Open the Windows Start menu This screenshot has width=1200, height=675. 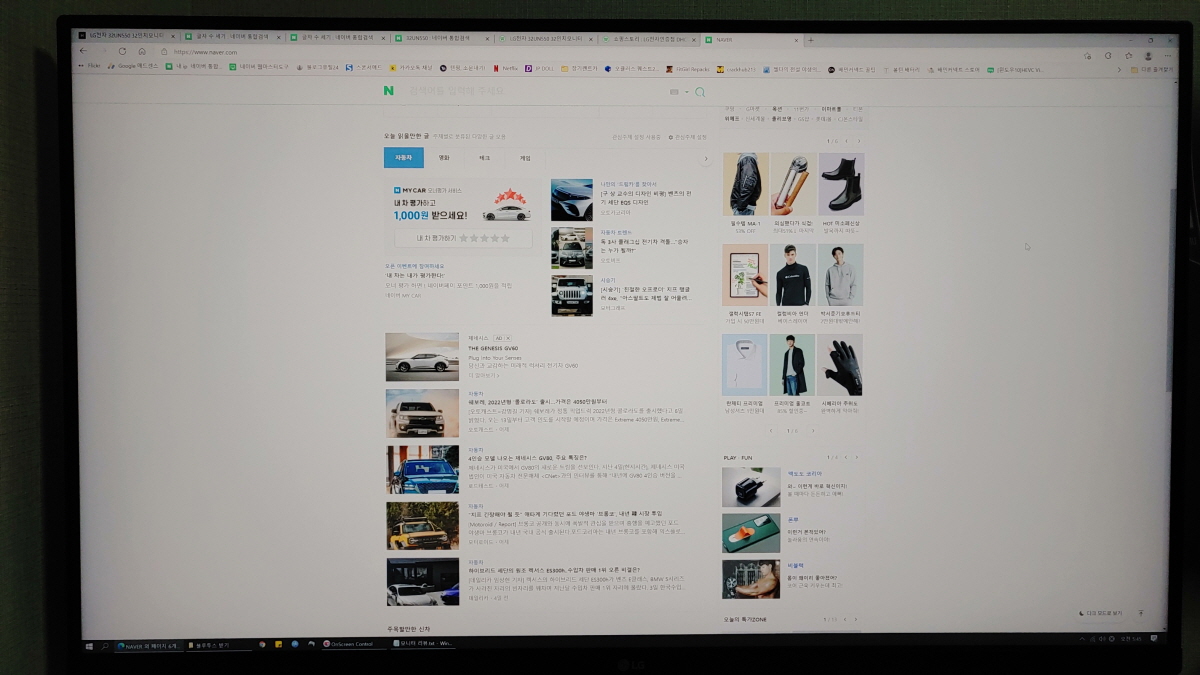[x=88, y=645]
